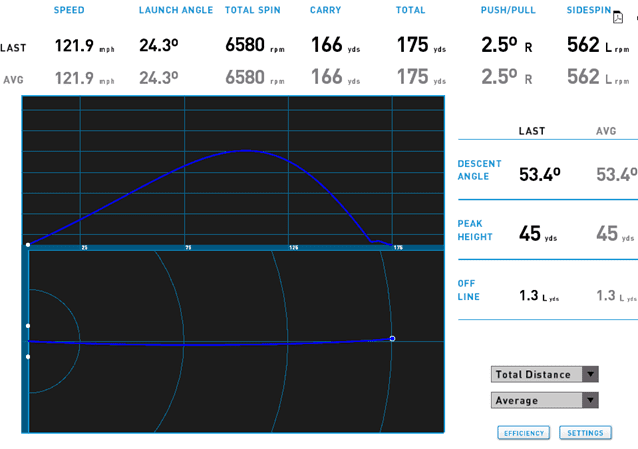The height and width of the screenshot is (449, 638).
Task: Click the apex of the blue trajectory curve
Action: (x=246, y=150)
